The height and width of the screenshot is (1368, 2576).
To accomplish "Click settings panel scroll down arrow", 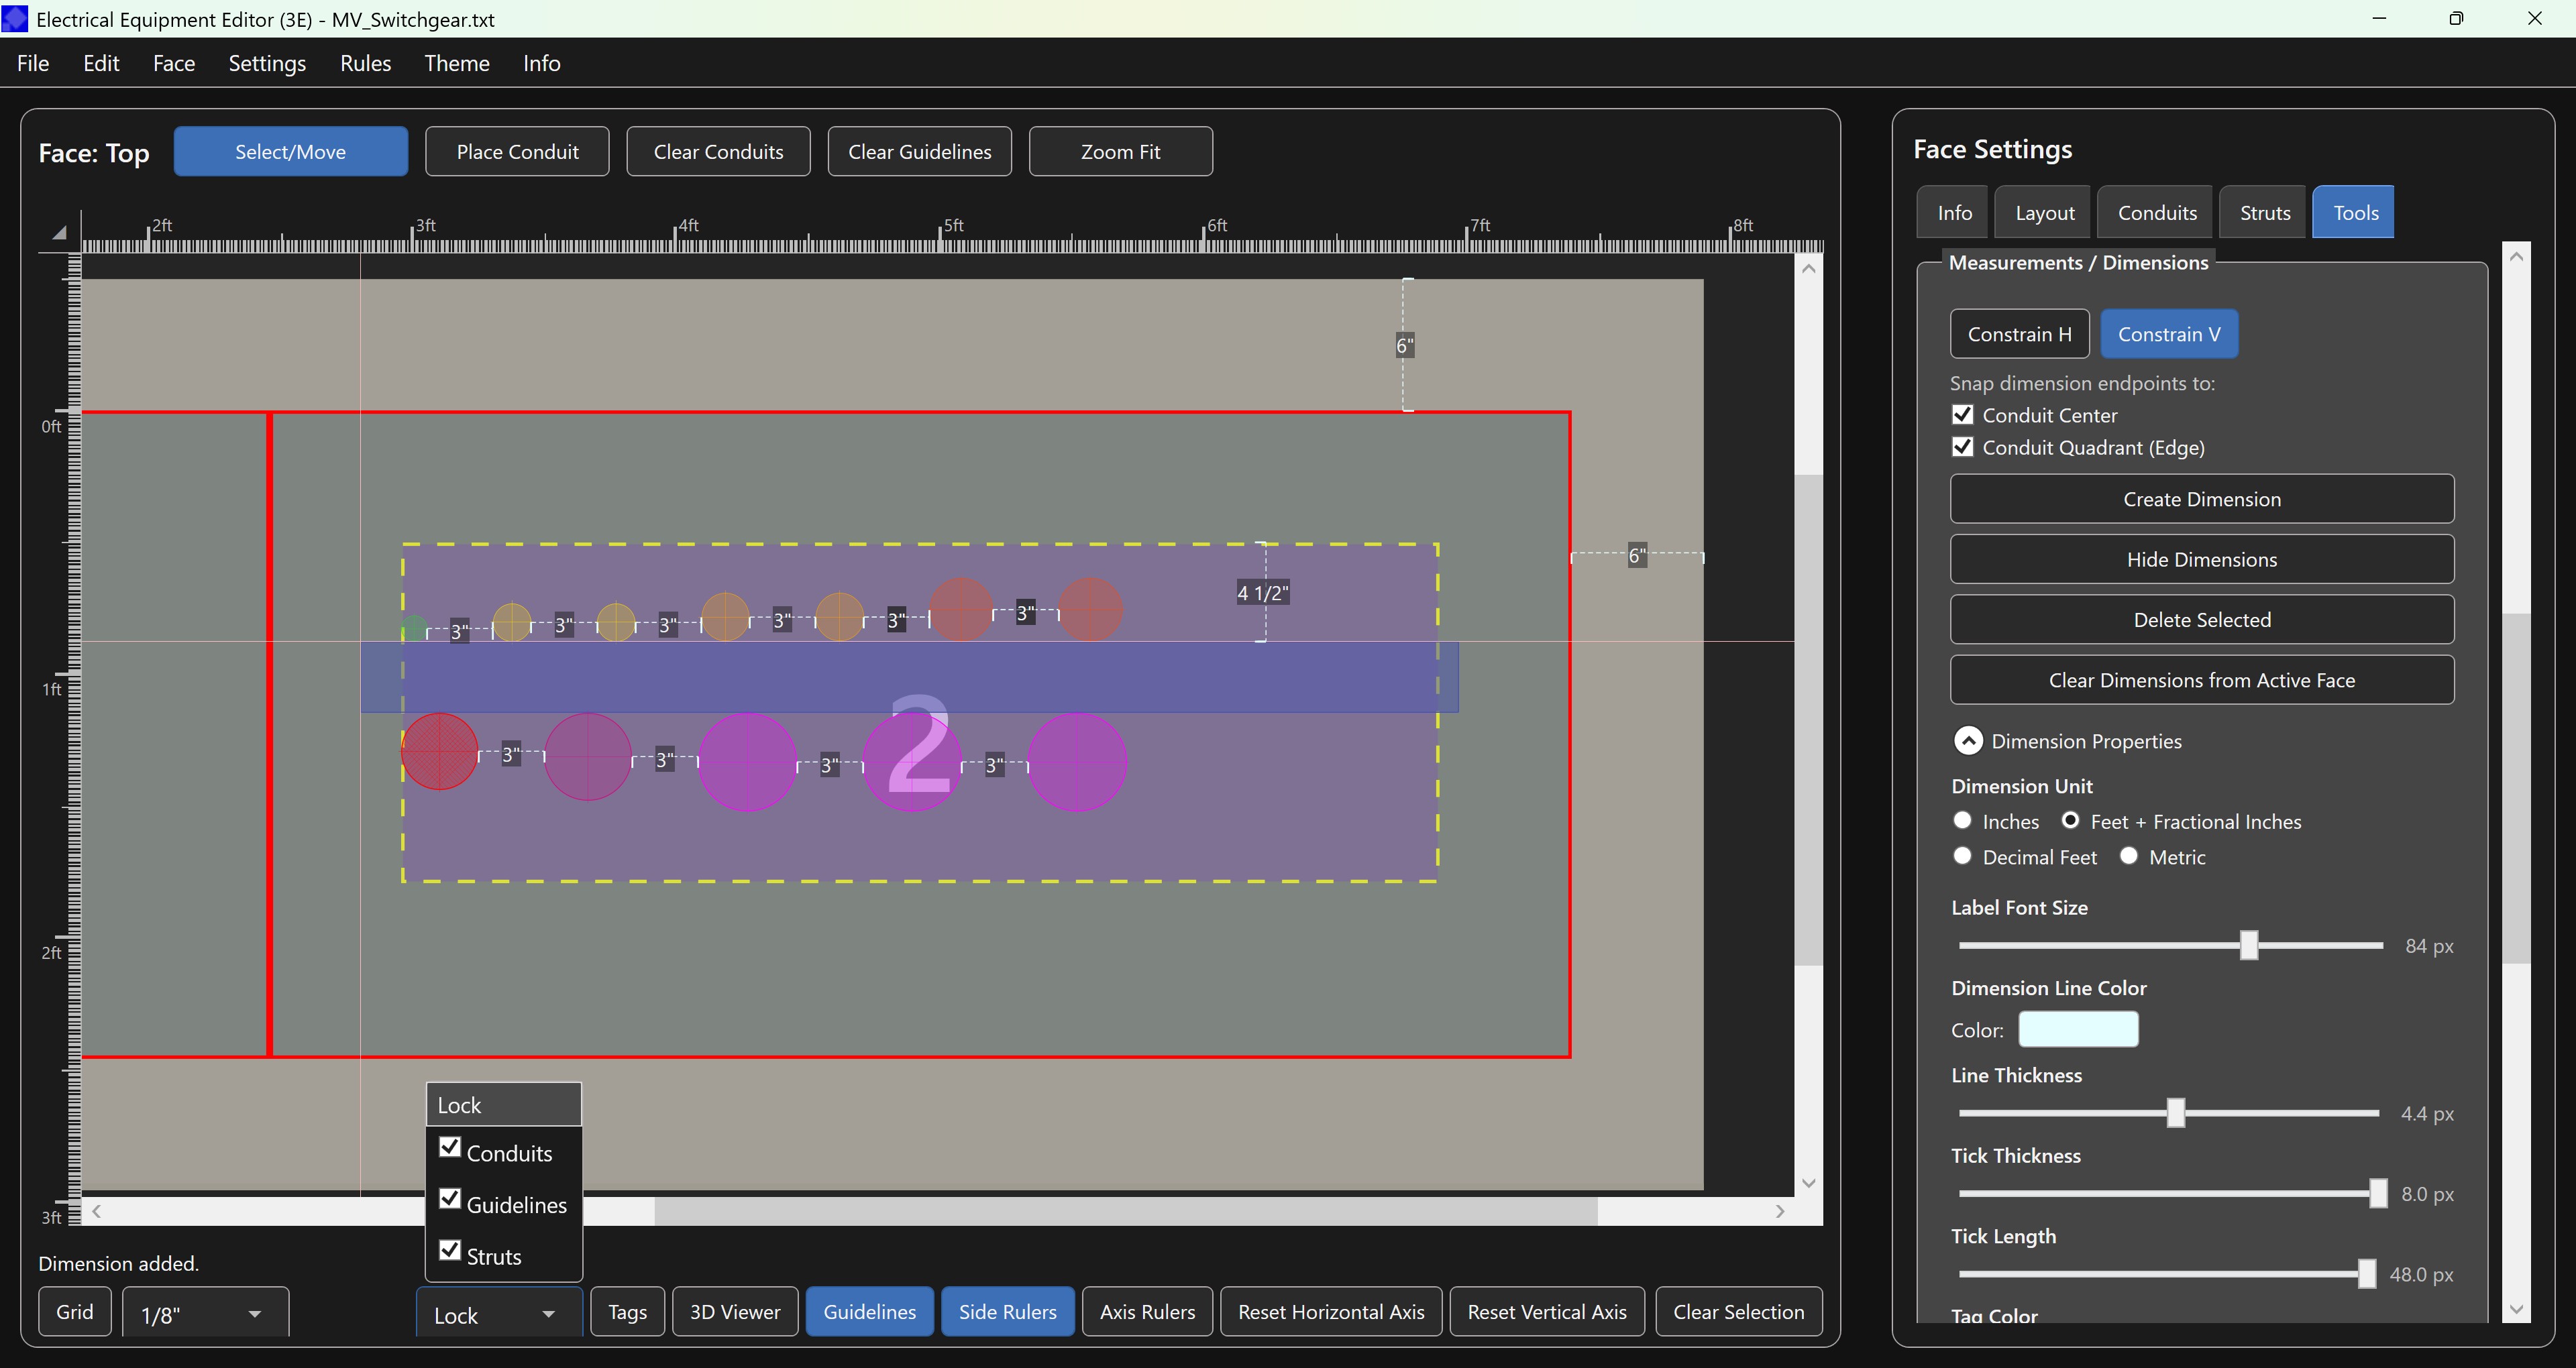I will [x=2516, y=1308].
